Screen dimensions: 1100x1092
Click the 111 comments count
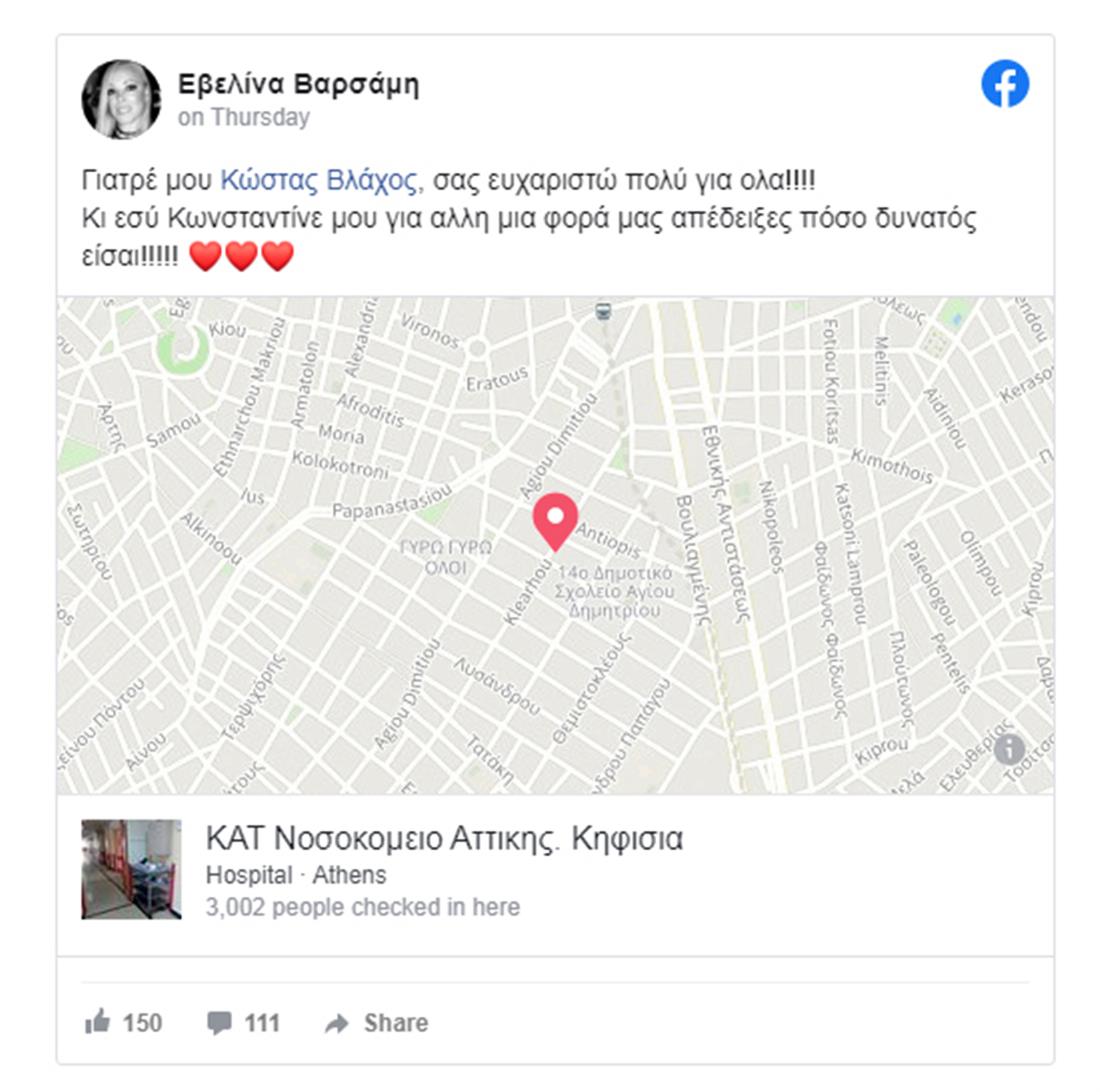click(x=262, y=1023)
